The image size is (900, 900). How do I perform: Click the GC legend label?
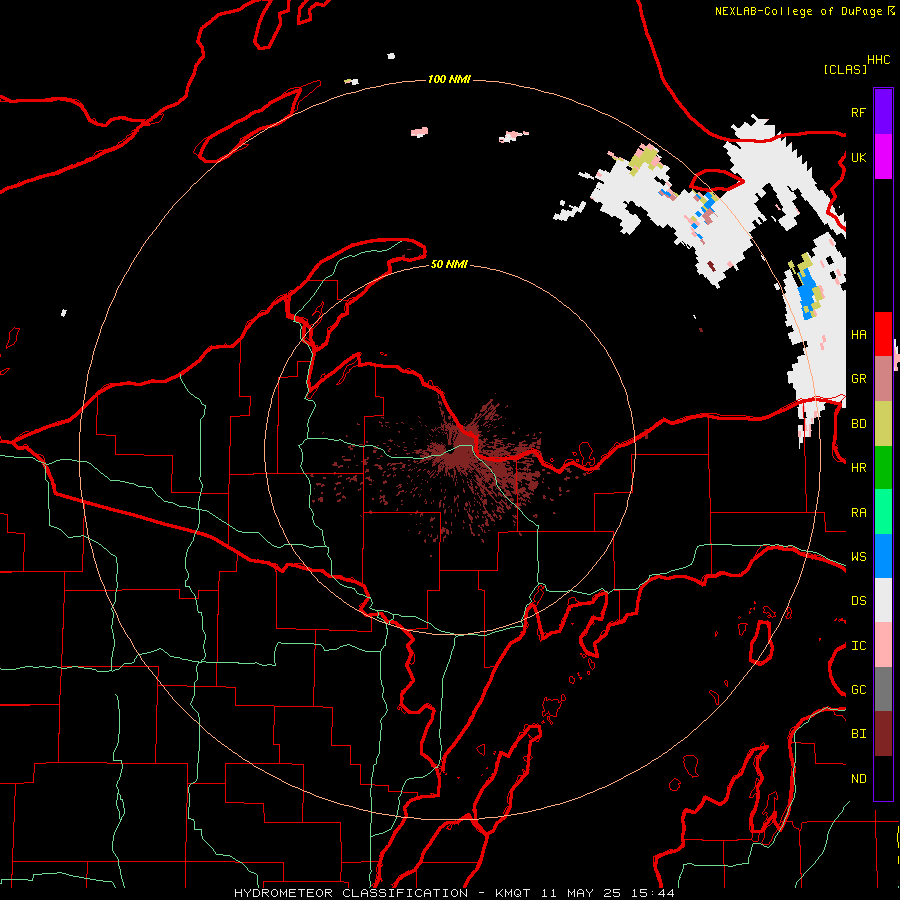(x=858, y=689)
